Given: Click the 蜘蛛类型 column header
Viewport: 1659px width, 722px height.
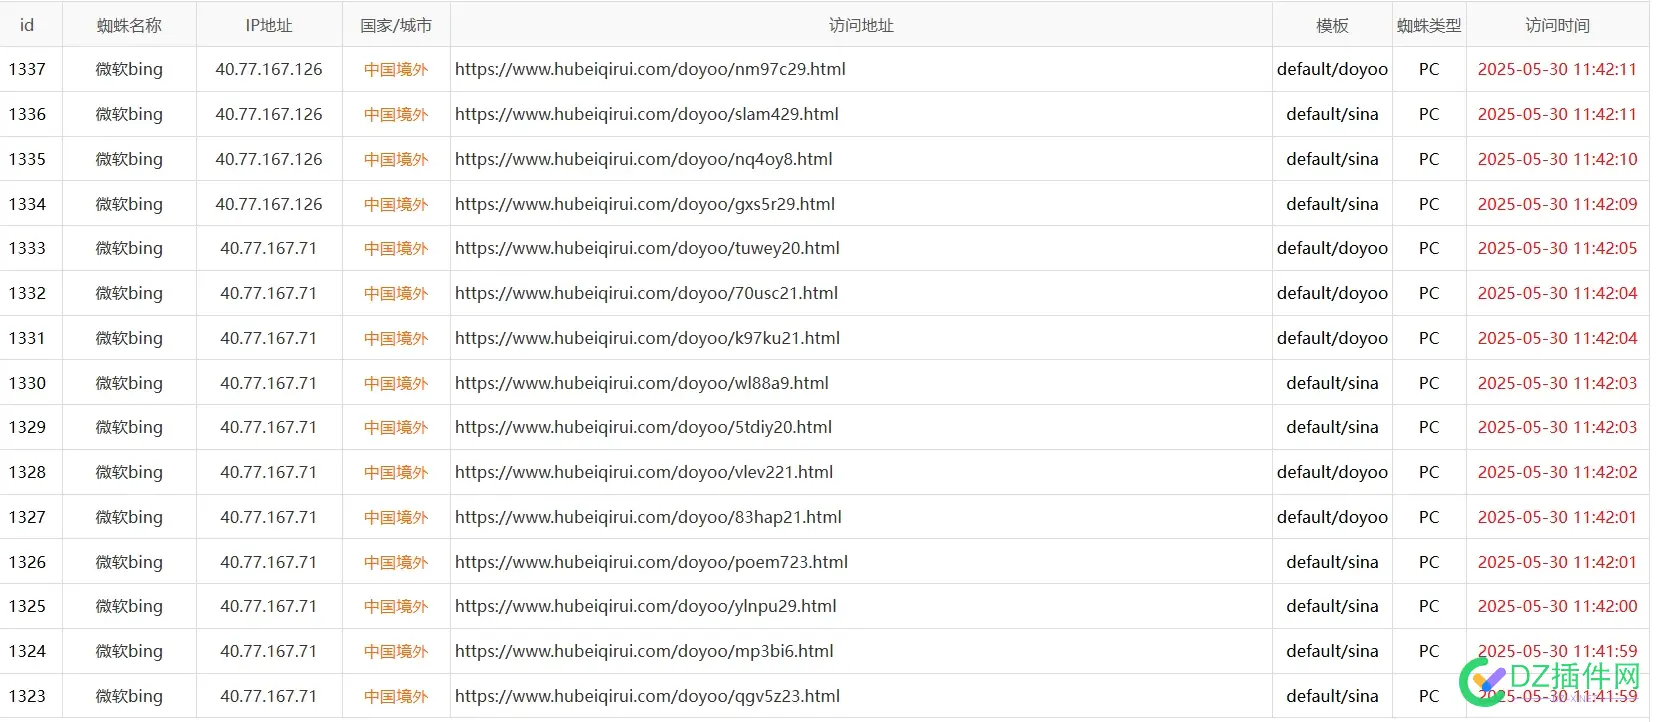Looking at the screenshot, I should (x=1429, y=25).
